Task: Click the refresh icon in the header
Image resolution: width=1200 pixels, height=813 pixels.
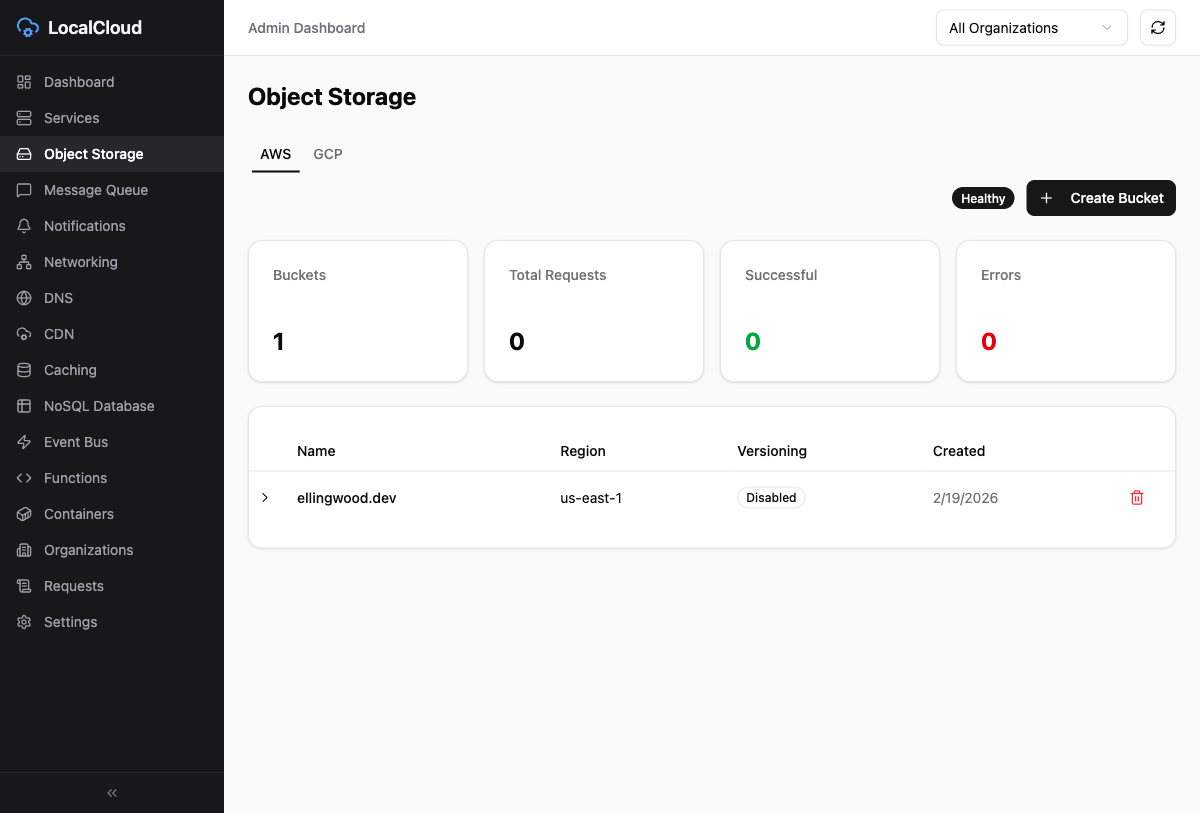Action: [x=1157, y=27]
